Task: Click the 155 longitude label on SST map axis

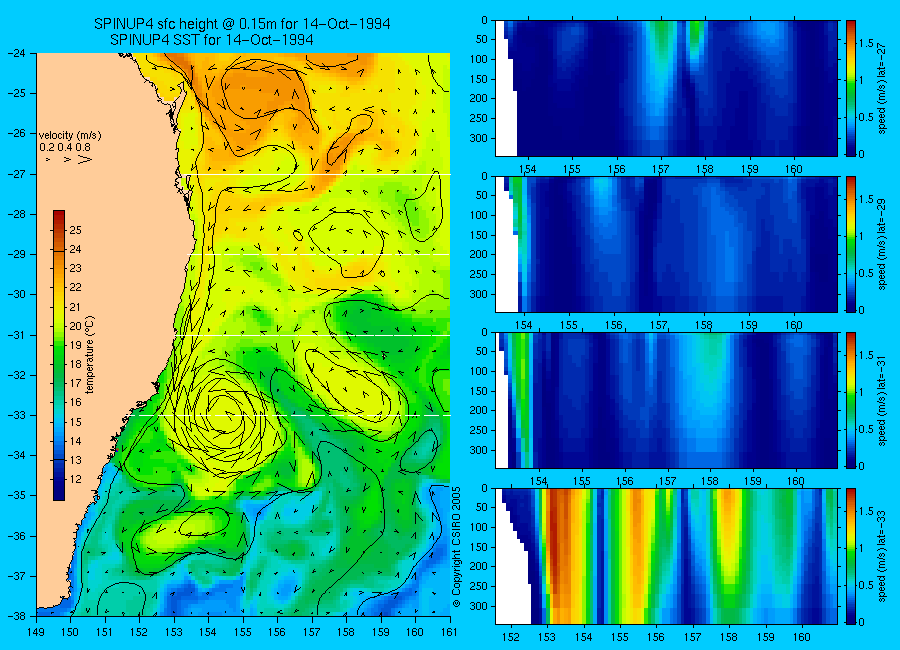Action: point(243,632)
